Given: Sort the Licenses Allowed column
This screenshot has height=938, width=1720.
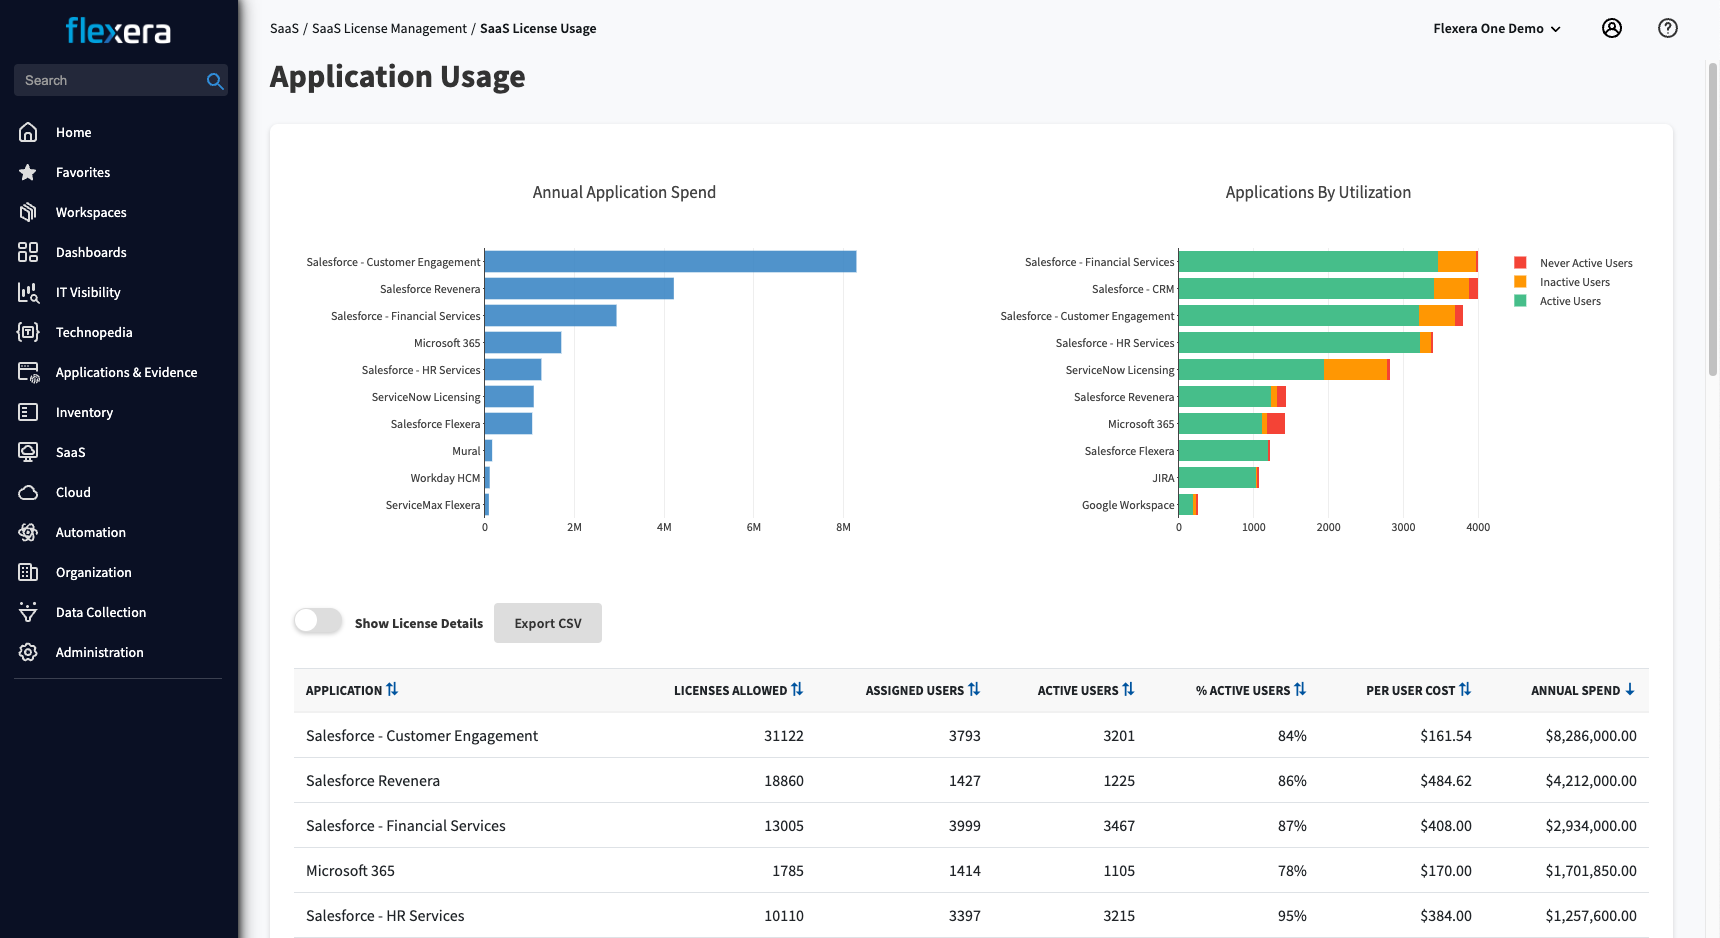Looking at the screenshot, I should [797, 689].
